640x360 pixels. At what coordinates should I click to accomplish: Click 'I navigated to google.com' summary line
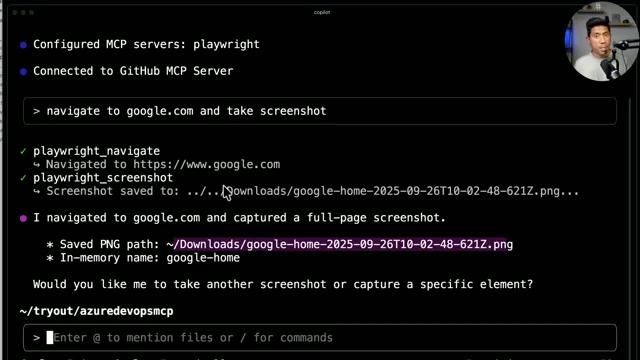tap(239, 218)
